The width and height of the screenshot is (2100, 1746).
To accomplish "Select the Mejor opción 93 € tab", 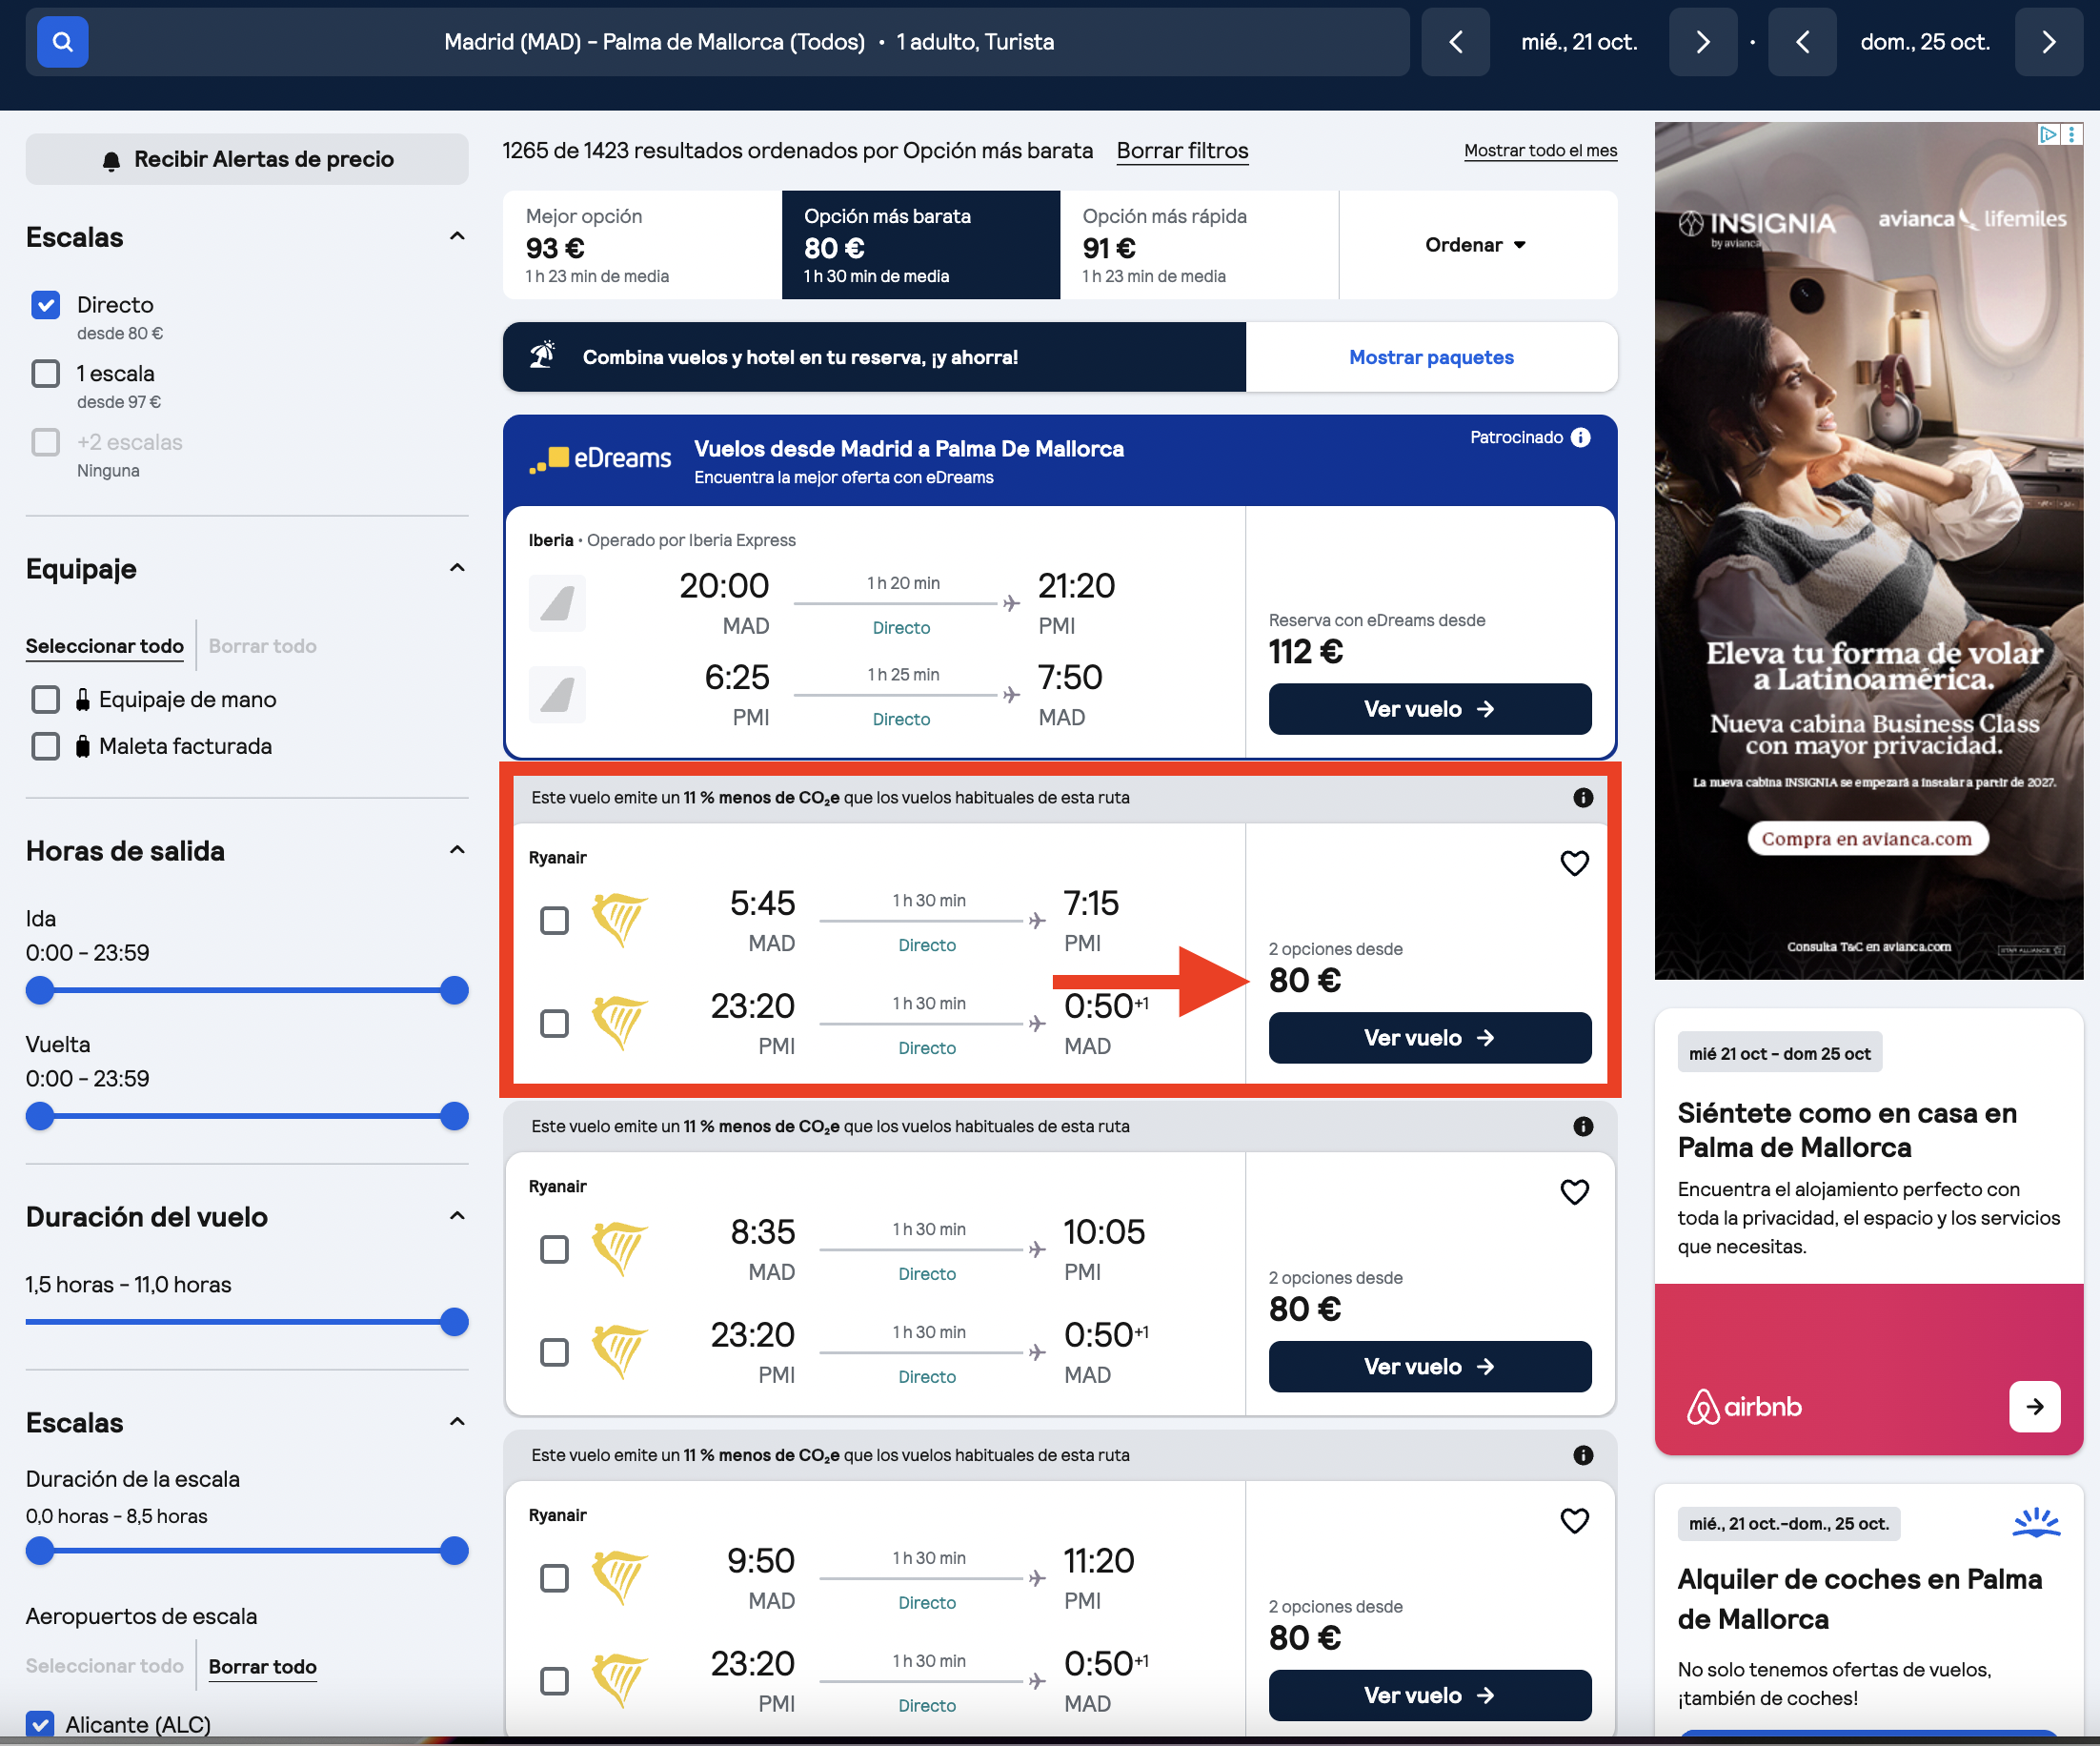I will click(x=642, y=245).
